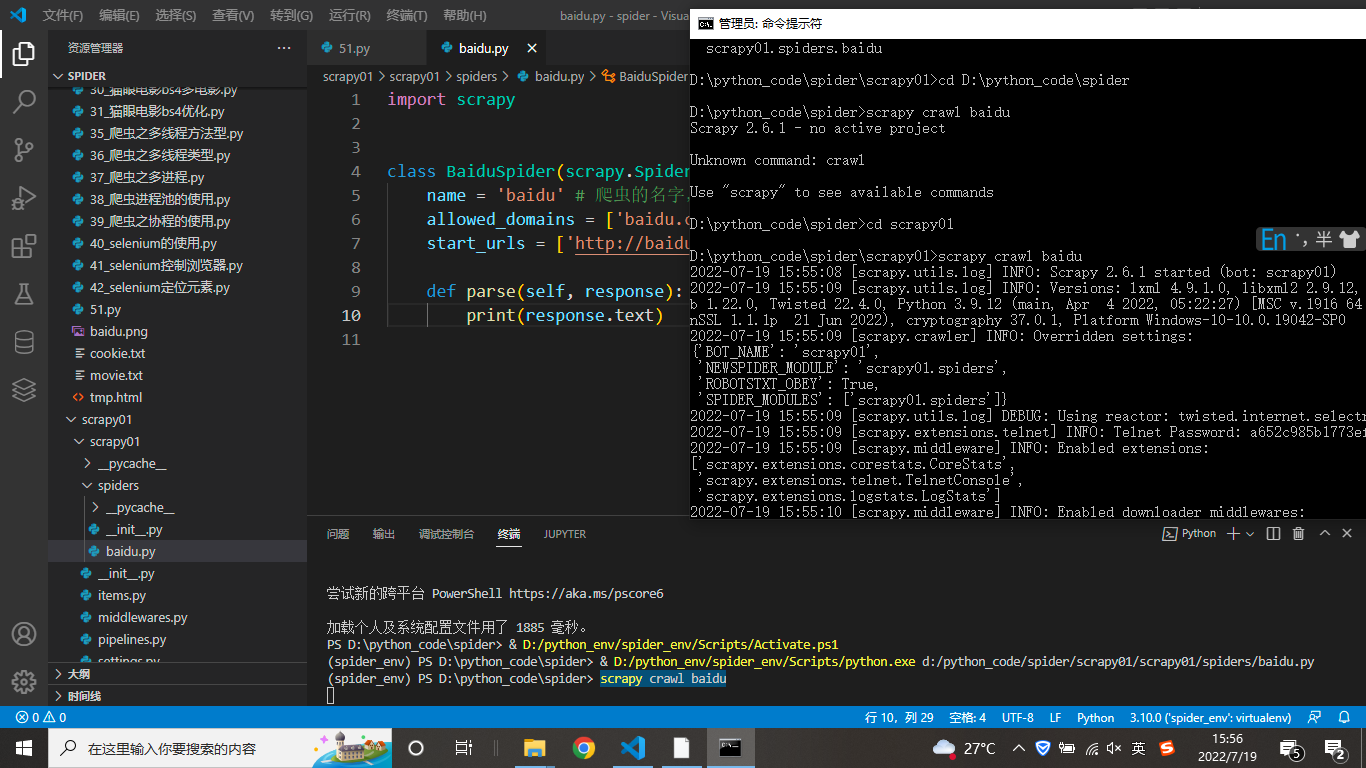Open File Explorer from the taskbar
This screenshot has width=1366, height=768.
tap(535, 748)
